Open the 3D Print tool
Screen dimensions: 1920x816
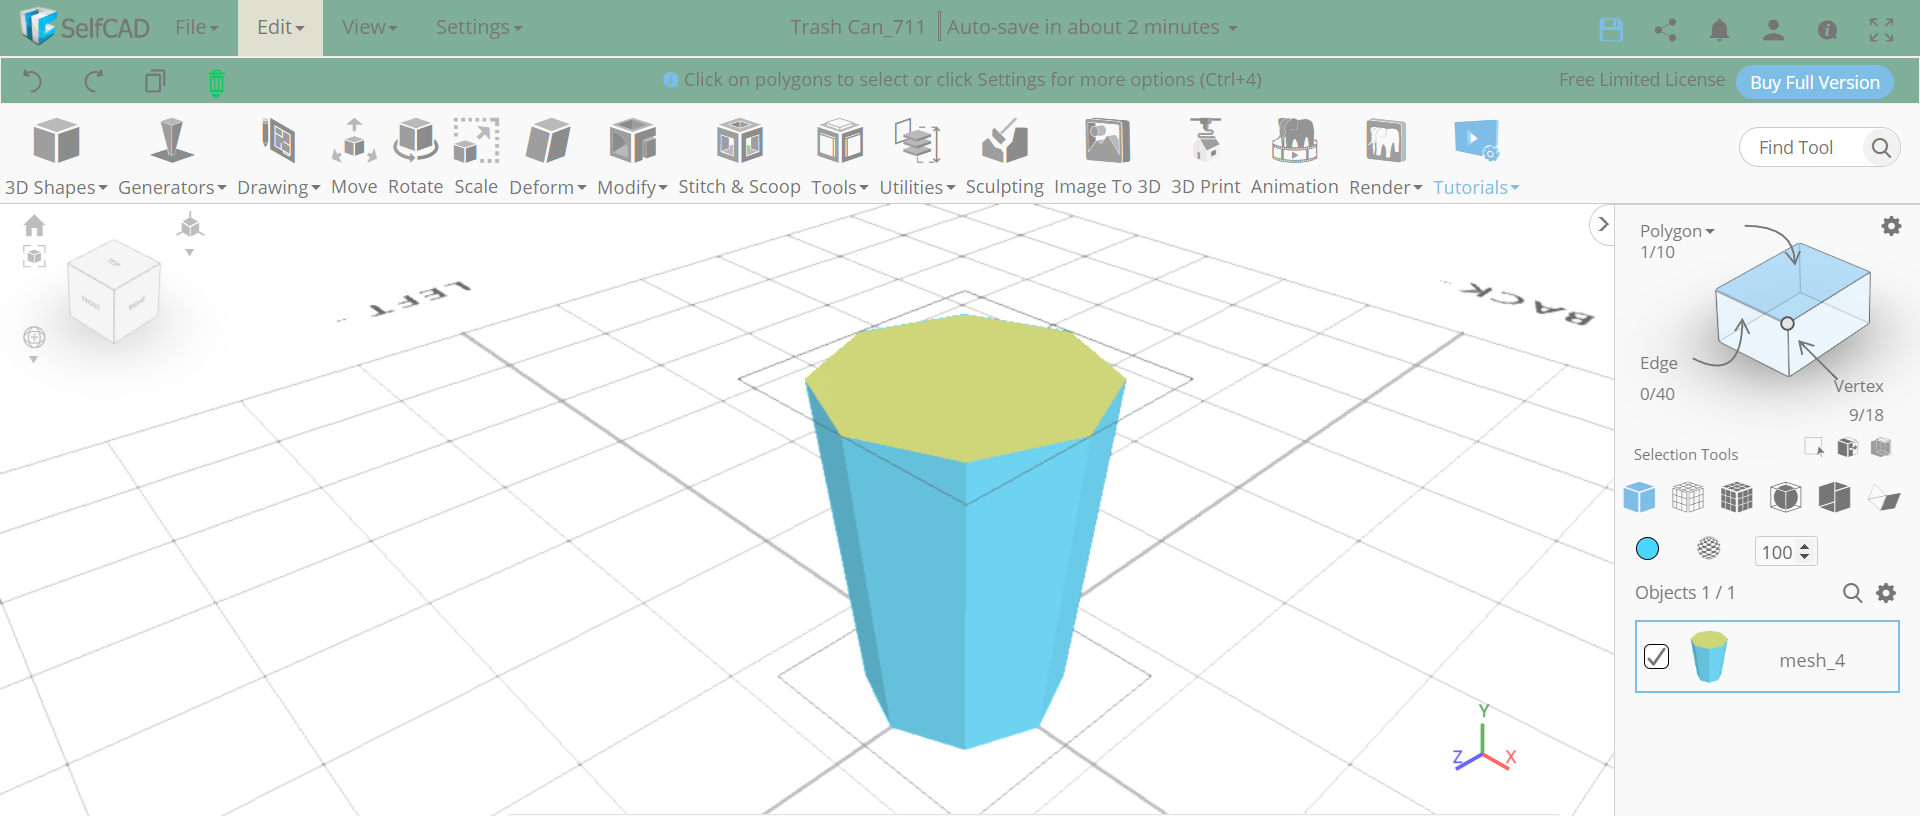click(x=1205, y=156)
